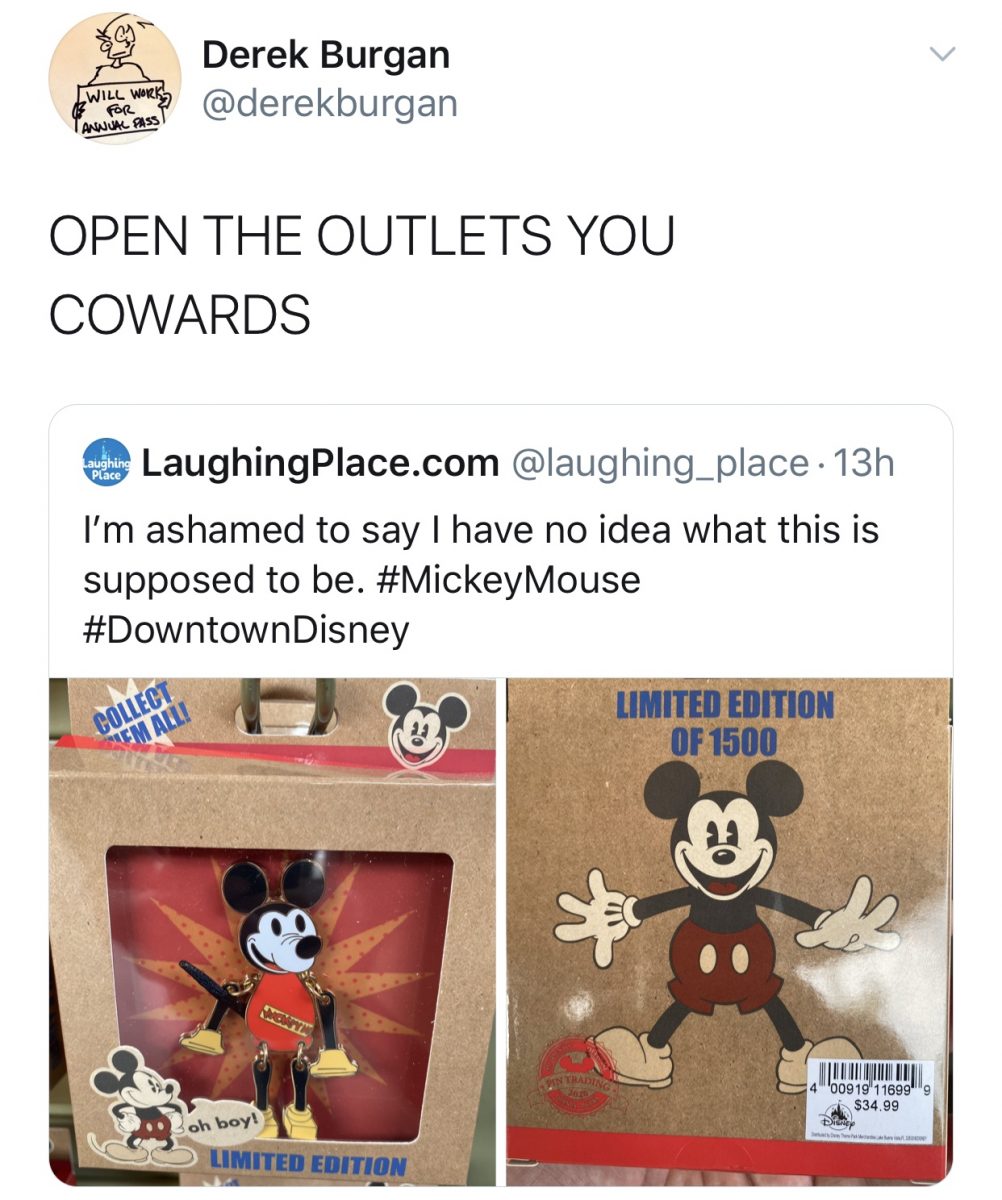Tap the @laughing_place handle
This screenshot has width=1002, height=1200.
[x=660, y=463]
